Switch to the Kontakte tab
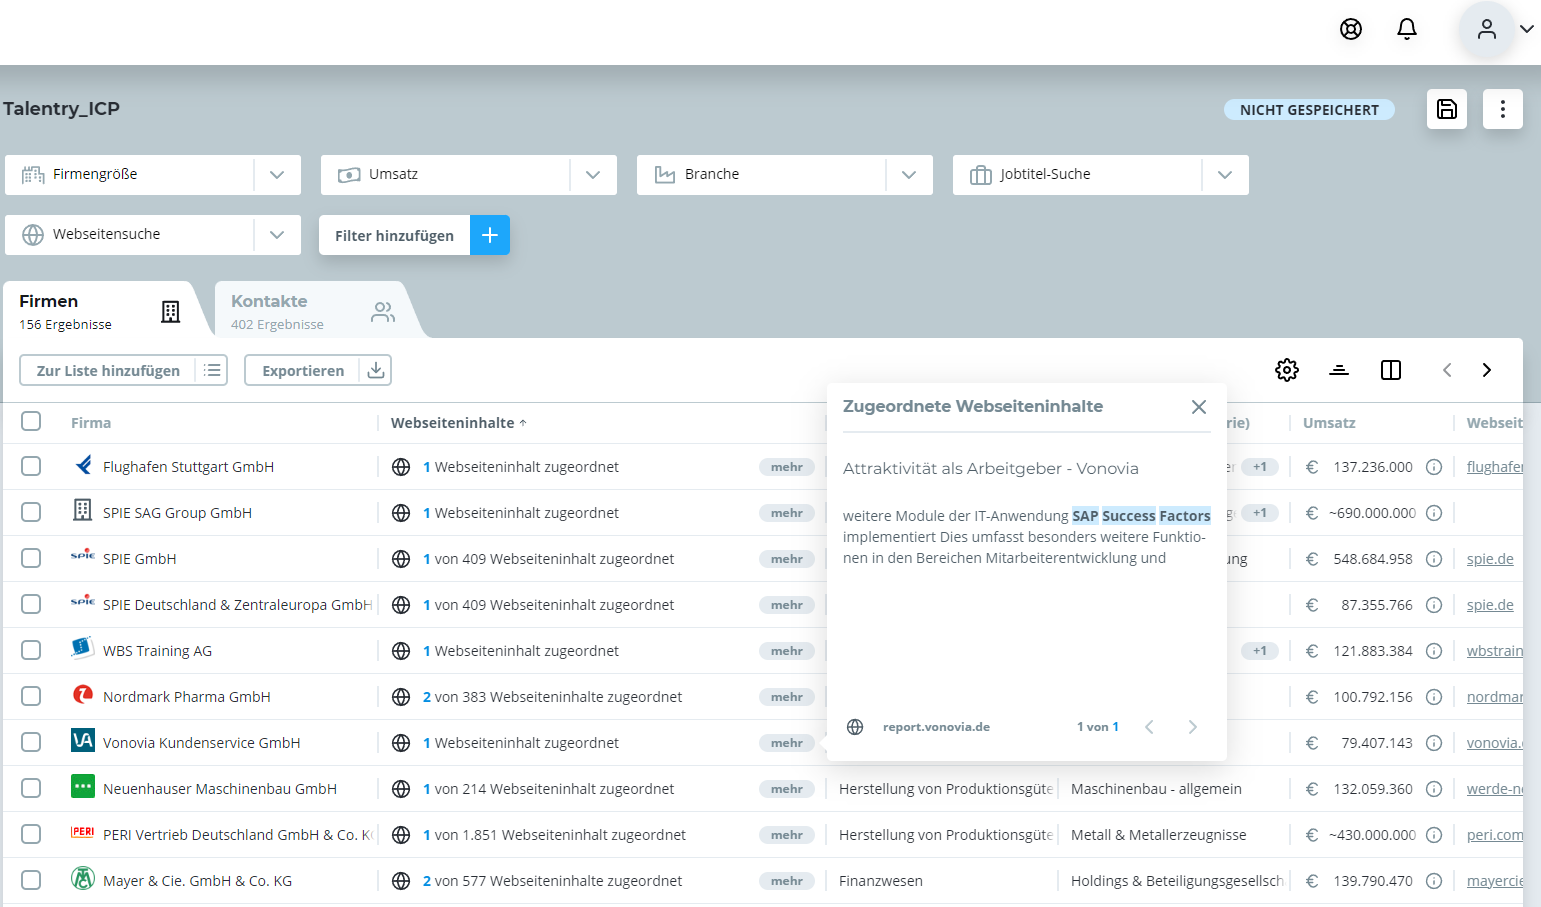Image resolution: width=1541 pixels, height=907 pixels. point(300,310)
